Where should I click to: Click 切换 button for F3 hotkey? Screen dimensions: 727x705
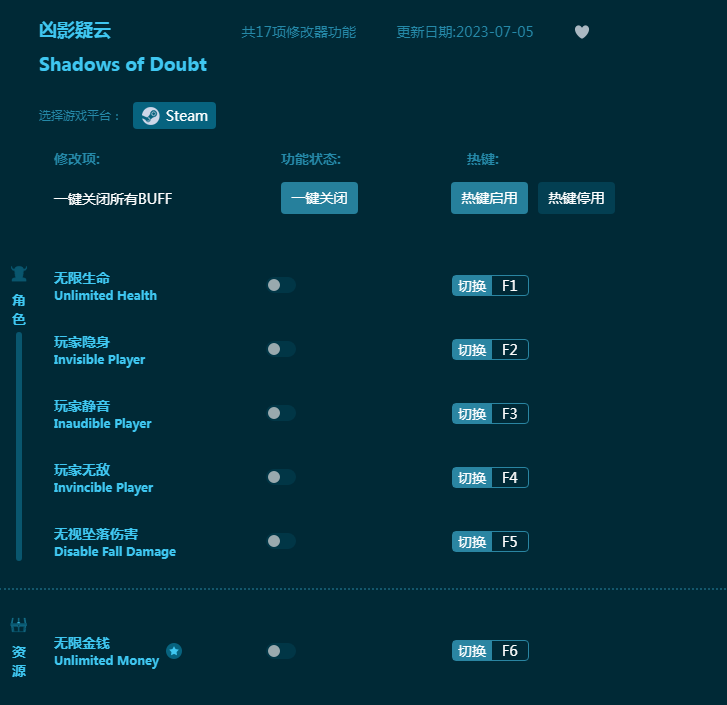coord(472,413)
